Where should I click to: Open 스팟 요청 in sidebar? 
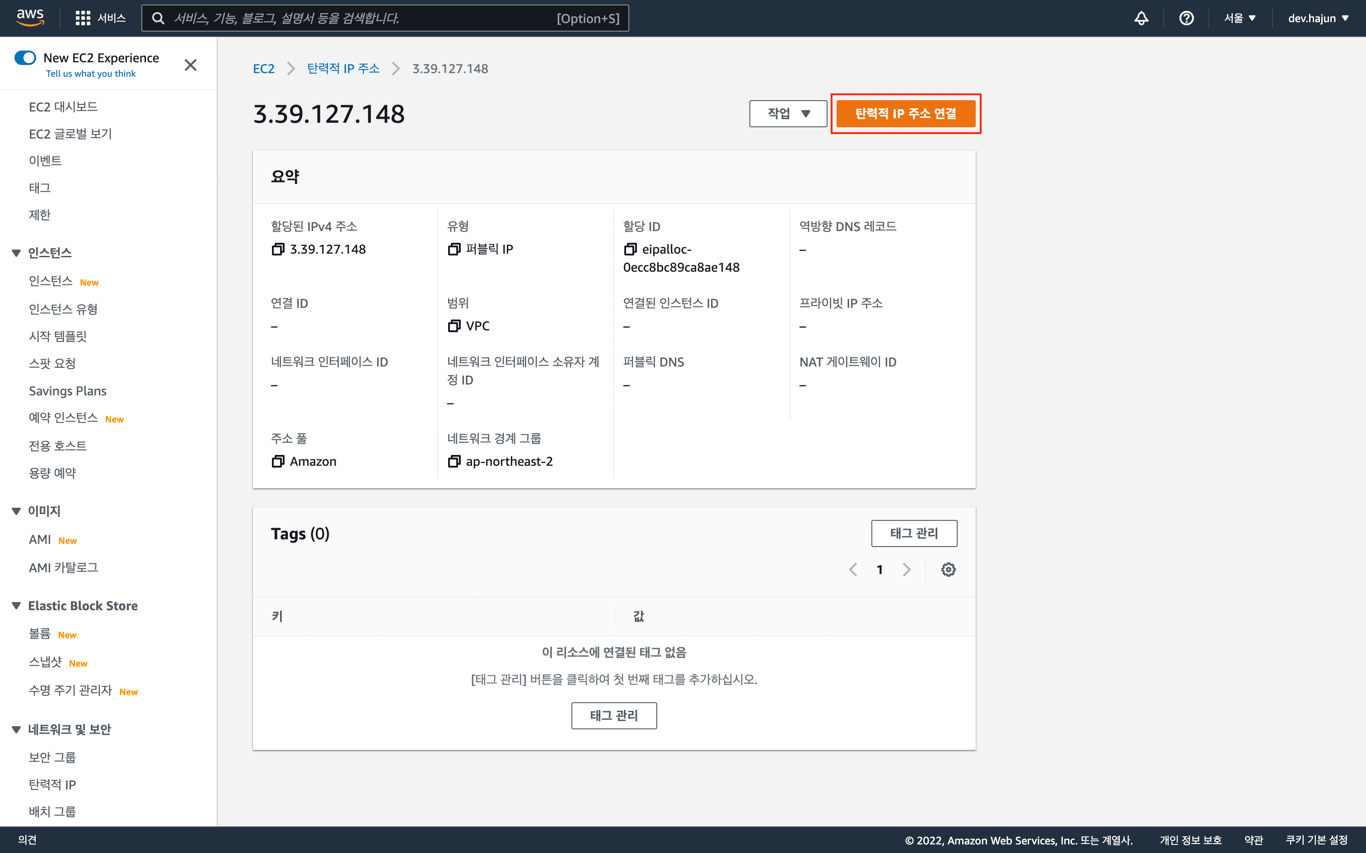tap(52, 363)
